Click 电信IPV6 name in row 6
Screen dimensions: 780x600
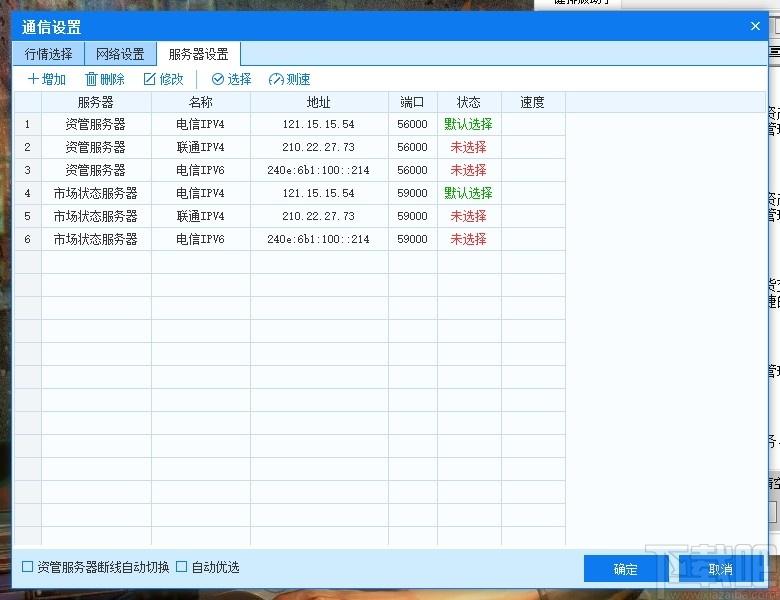click(200, 239)
